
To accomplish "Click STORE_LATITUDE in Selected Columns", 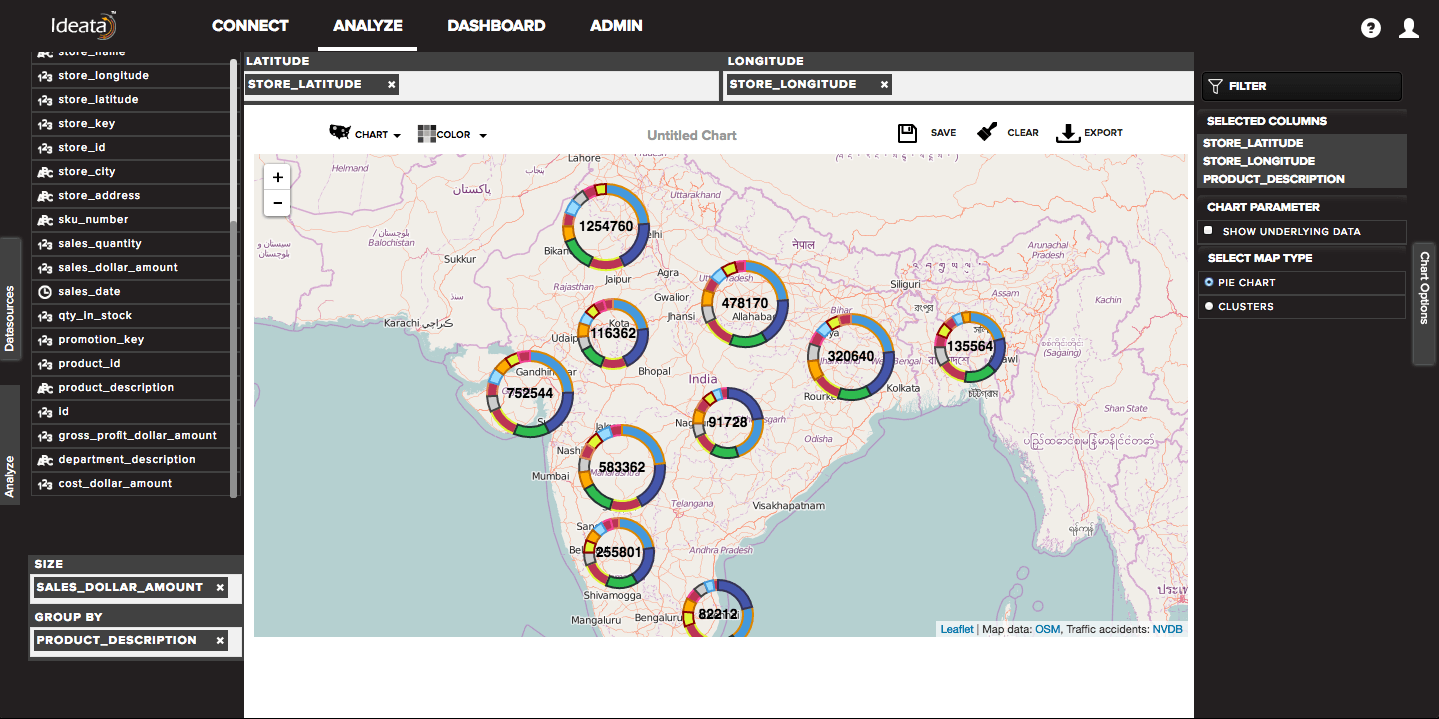I will (1253, 143).
